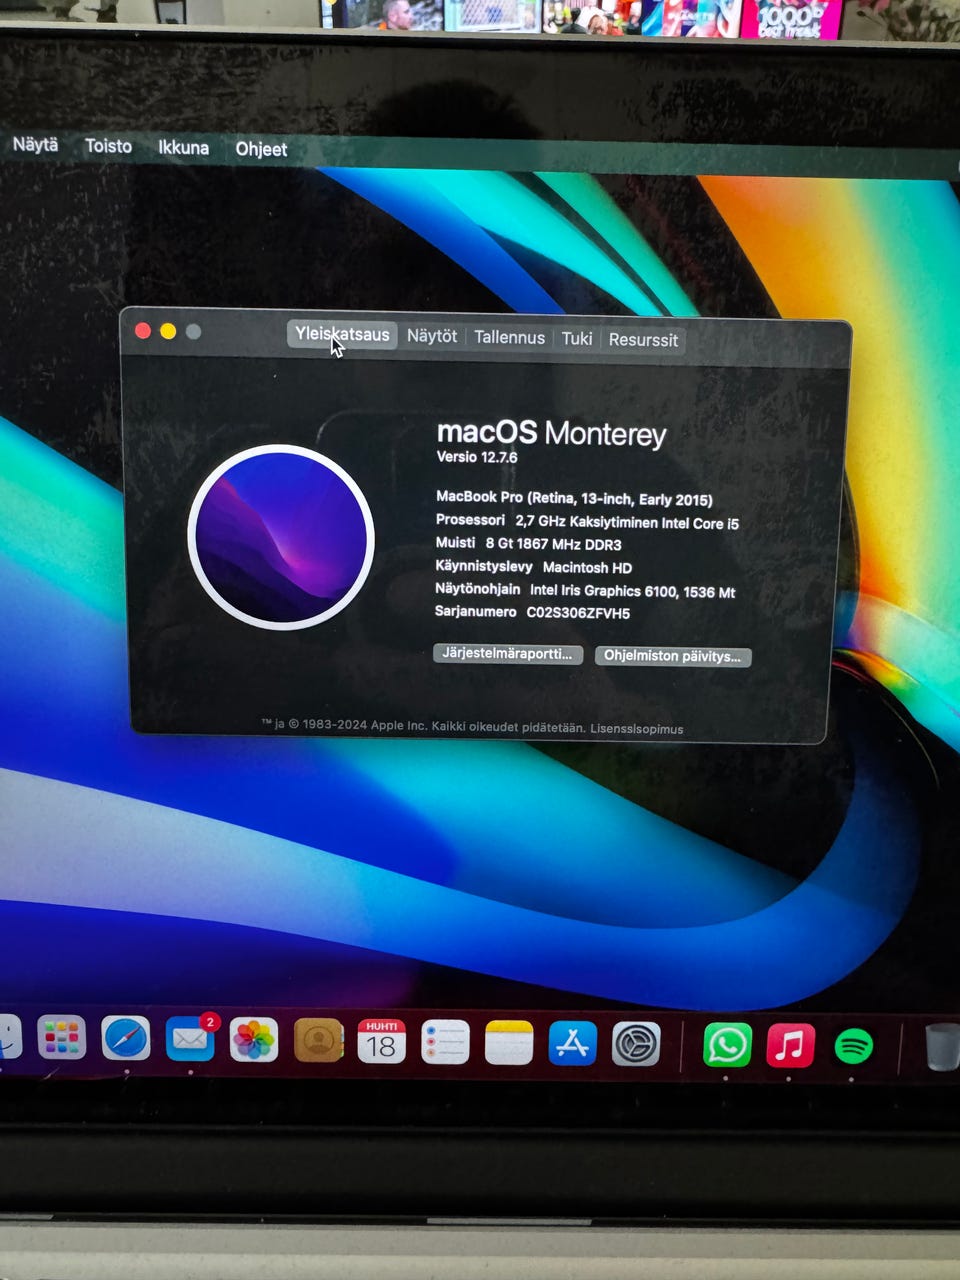The width and height of the screenshot is (960, 1280).
Task: Click the Versio 12.7.6 text
Action: point(477,457)
